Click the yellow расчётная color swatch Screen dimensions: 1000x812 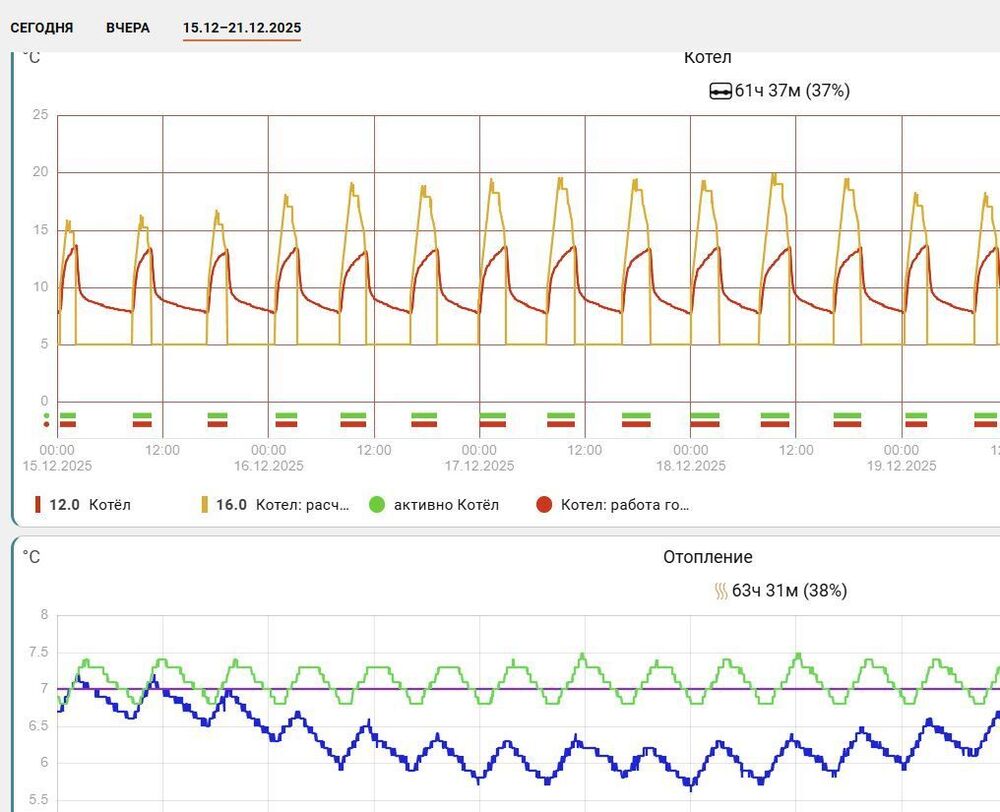pyautogui.click(x=204, y=505)
